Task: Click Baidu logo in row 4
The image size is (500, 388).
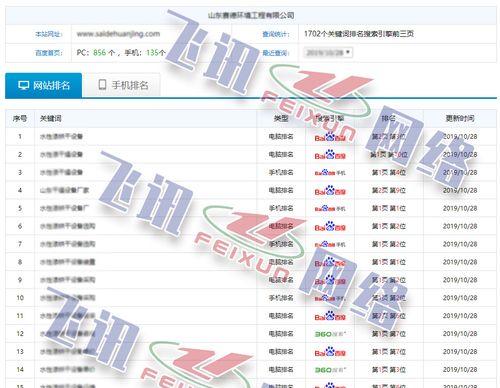Action: point(330,191)
